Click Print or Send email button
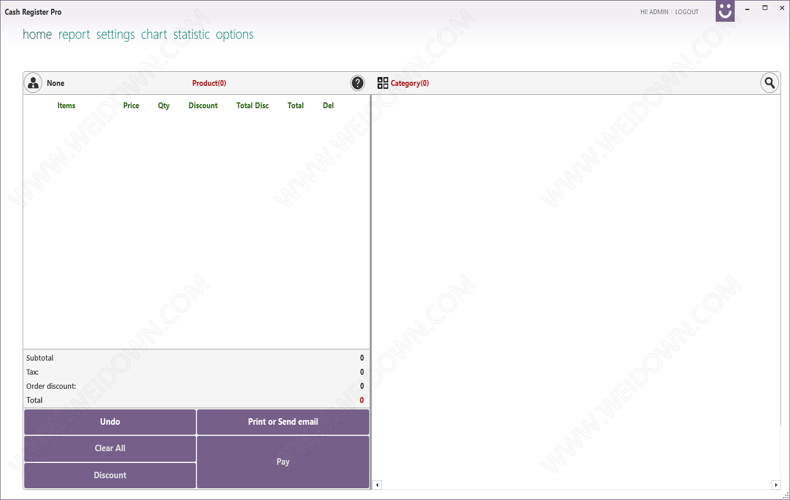Viewport: 790px width, 500px height. tap(283, 422)
